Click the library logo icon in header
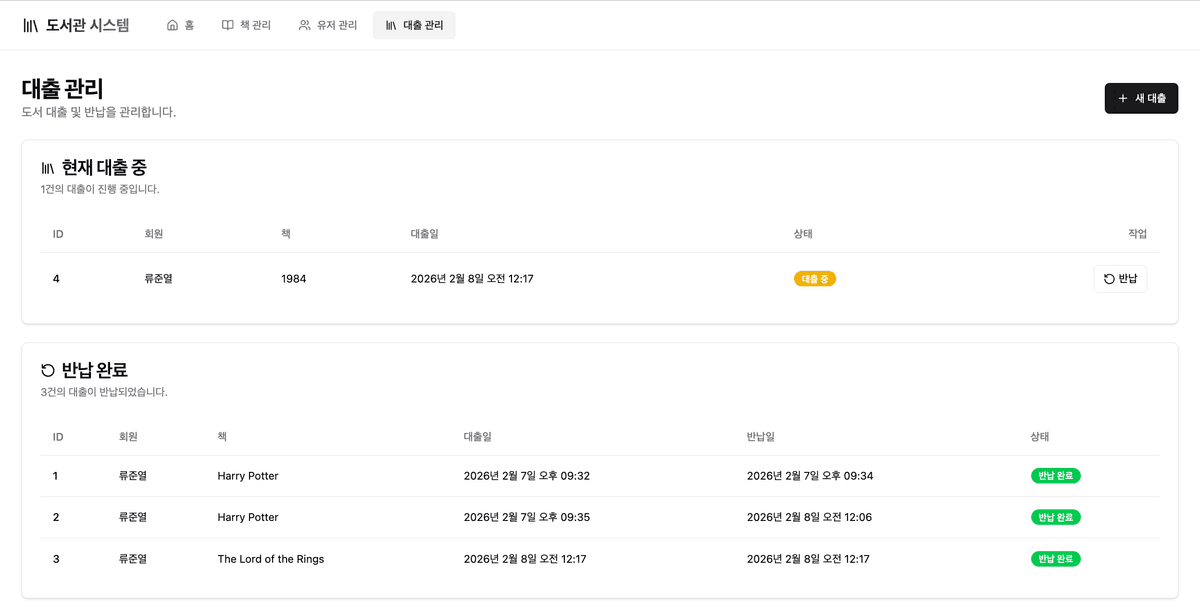This screenshot has height=614, width=1200. point(31,26)
